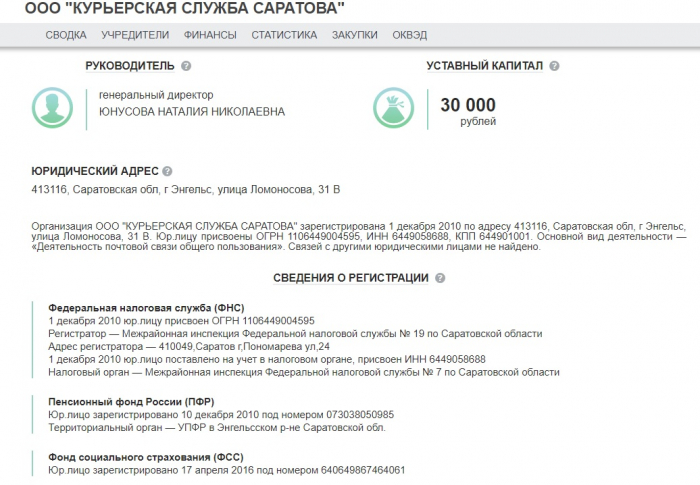Click the Фонд социального страхования (ФСС) heading
Image resolution: width=700 pixels, height=485 pixels.
146,457
